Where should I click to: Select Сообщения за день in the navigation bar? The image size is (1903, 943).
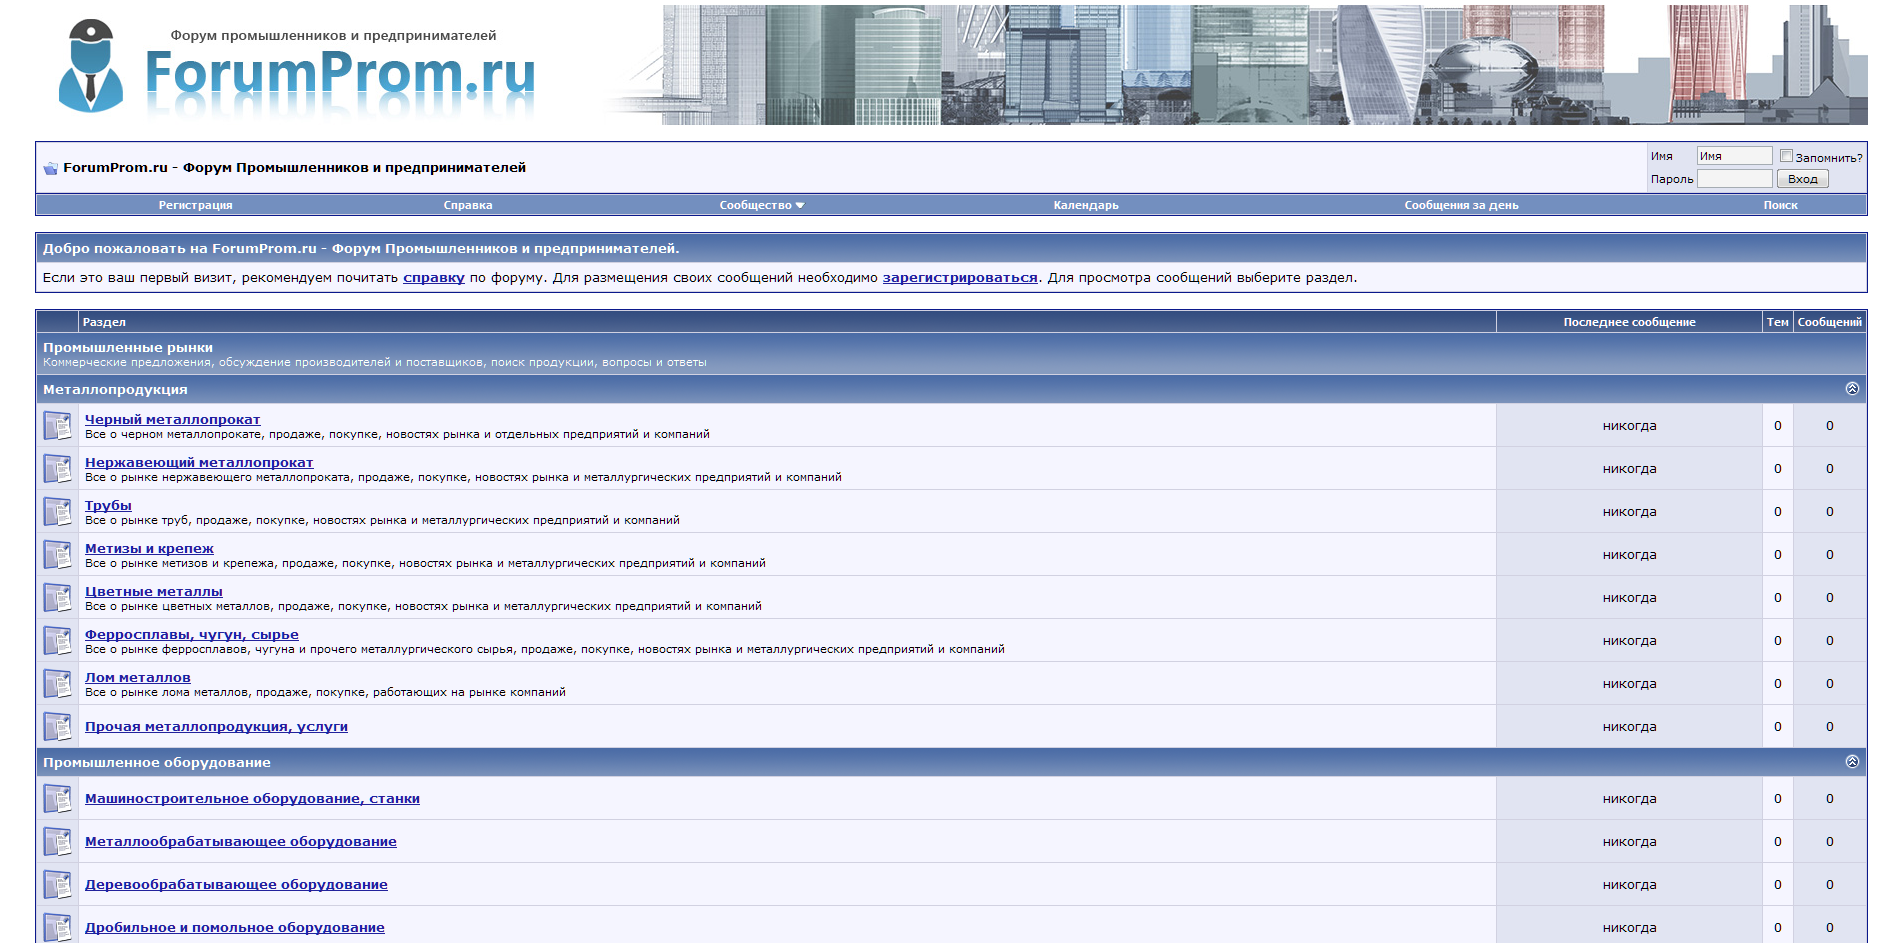click(1460, 204)
